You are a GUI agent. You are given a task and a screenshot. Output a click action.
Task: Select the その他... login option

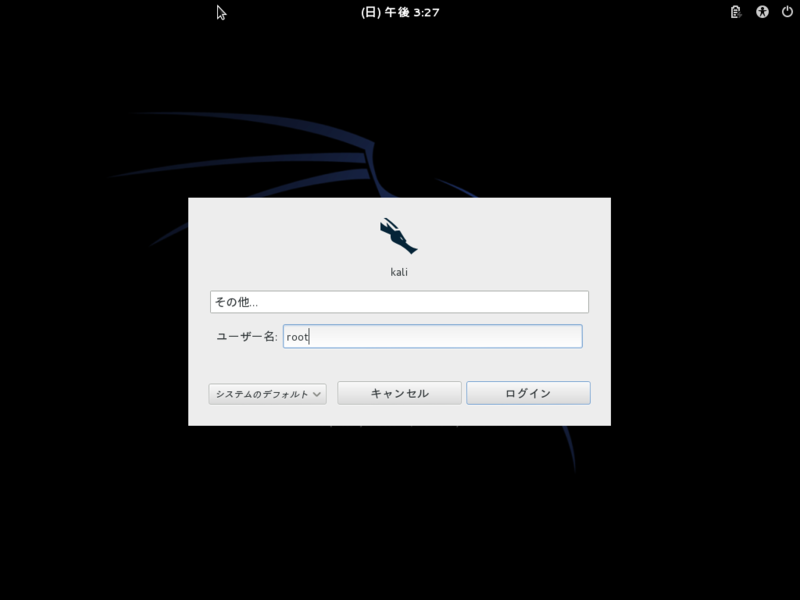click(x=398, y=301)
